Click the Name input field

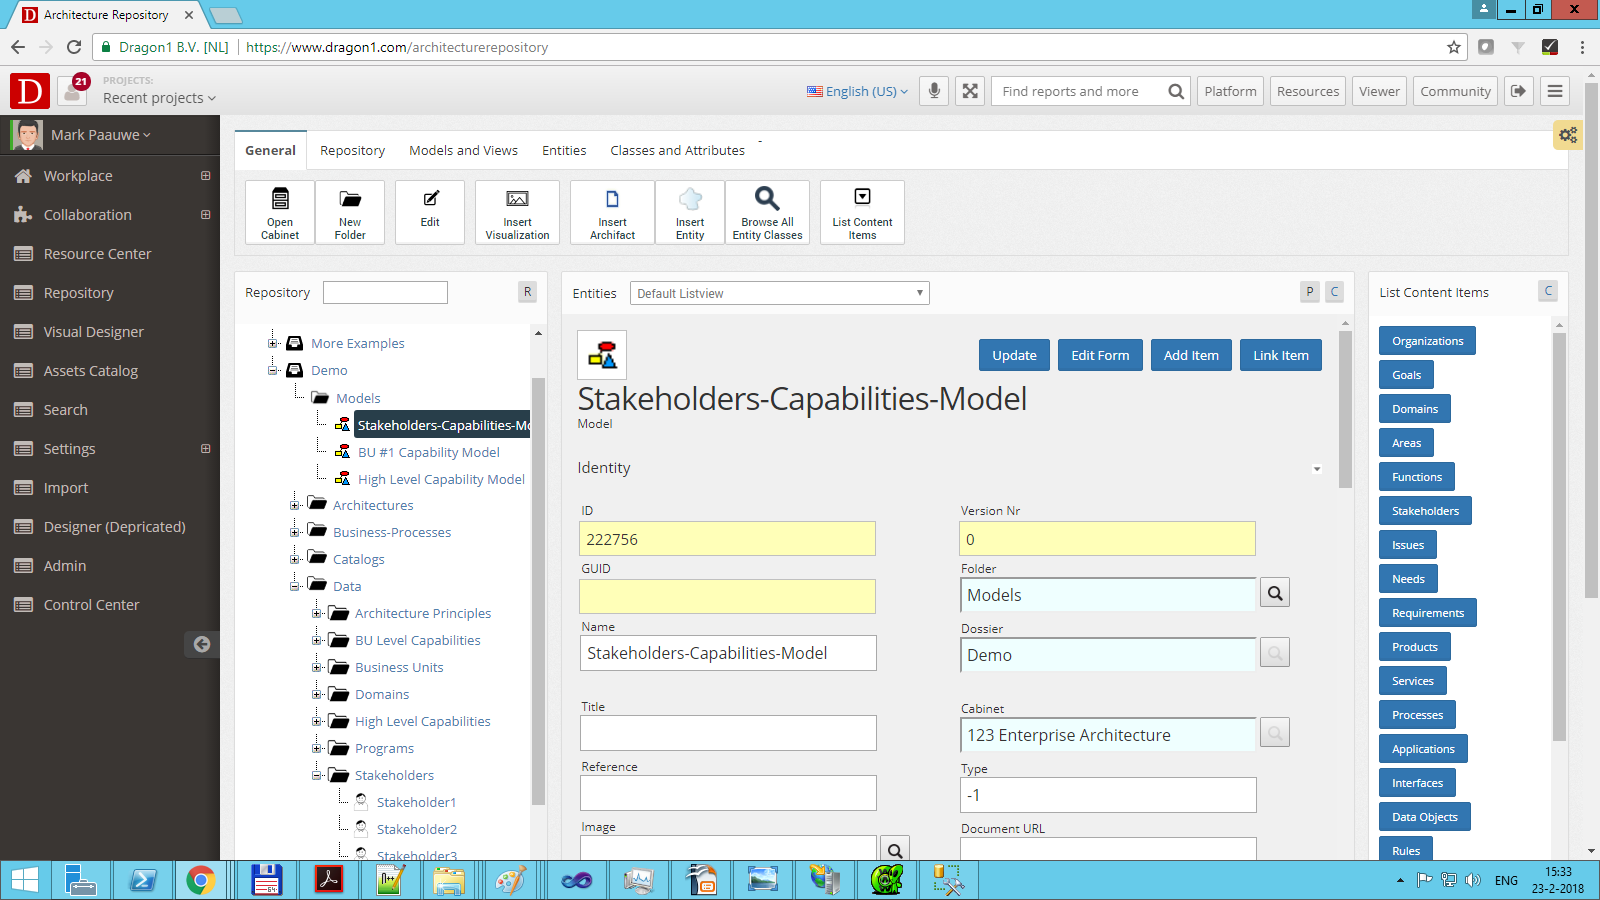(728, 653)
